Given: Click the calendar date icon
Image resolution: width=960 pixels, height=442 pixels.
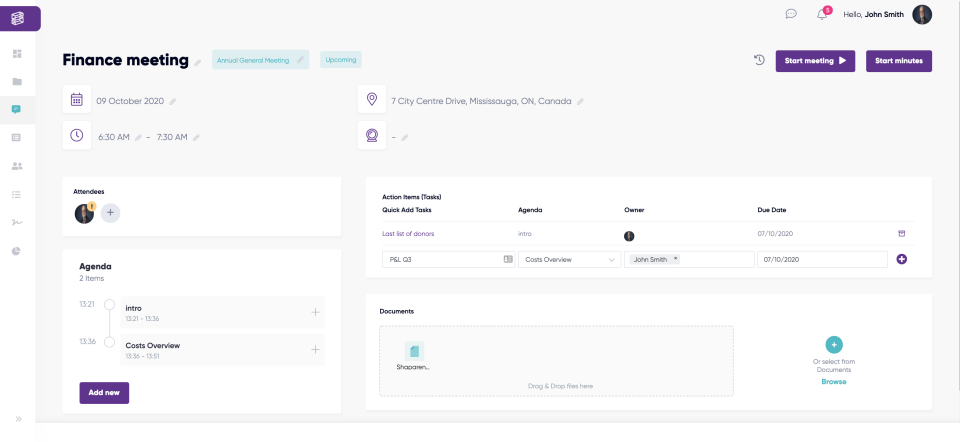Looking at the screenshot, I should click(77, 100).
